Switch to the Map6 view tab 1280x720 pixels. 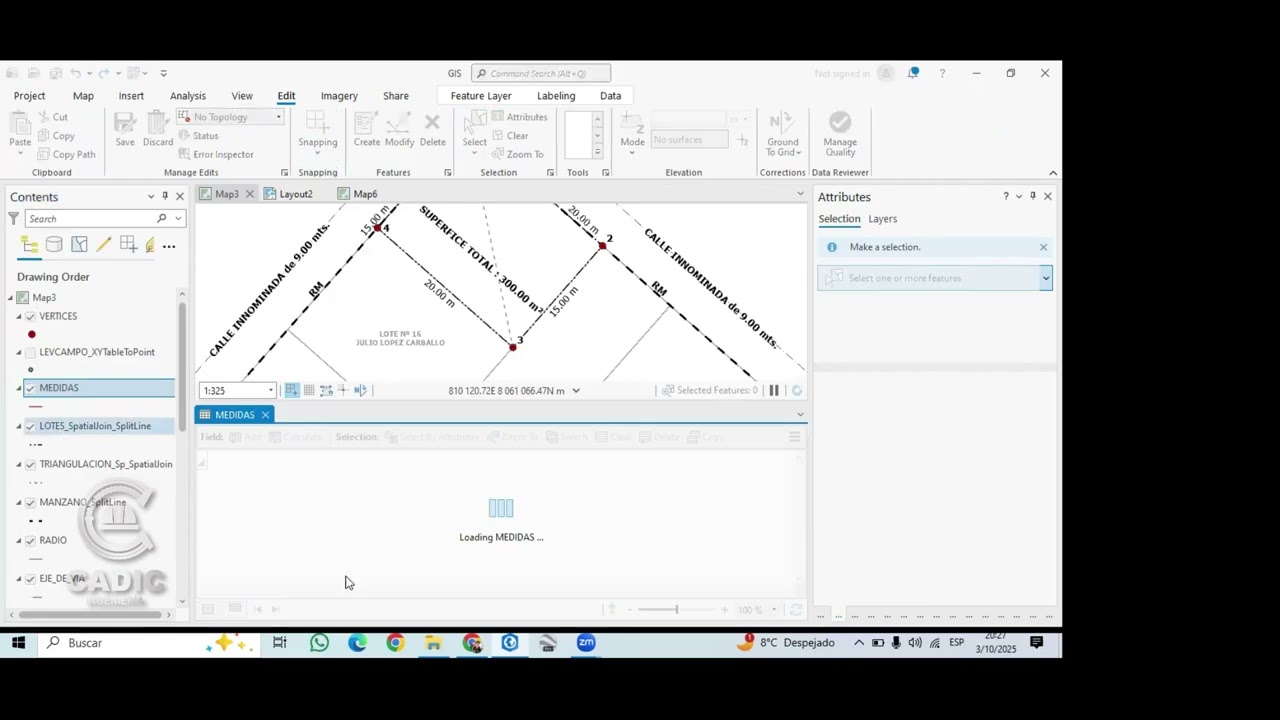coord(358,194)
